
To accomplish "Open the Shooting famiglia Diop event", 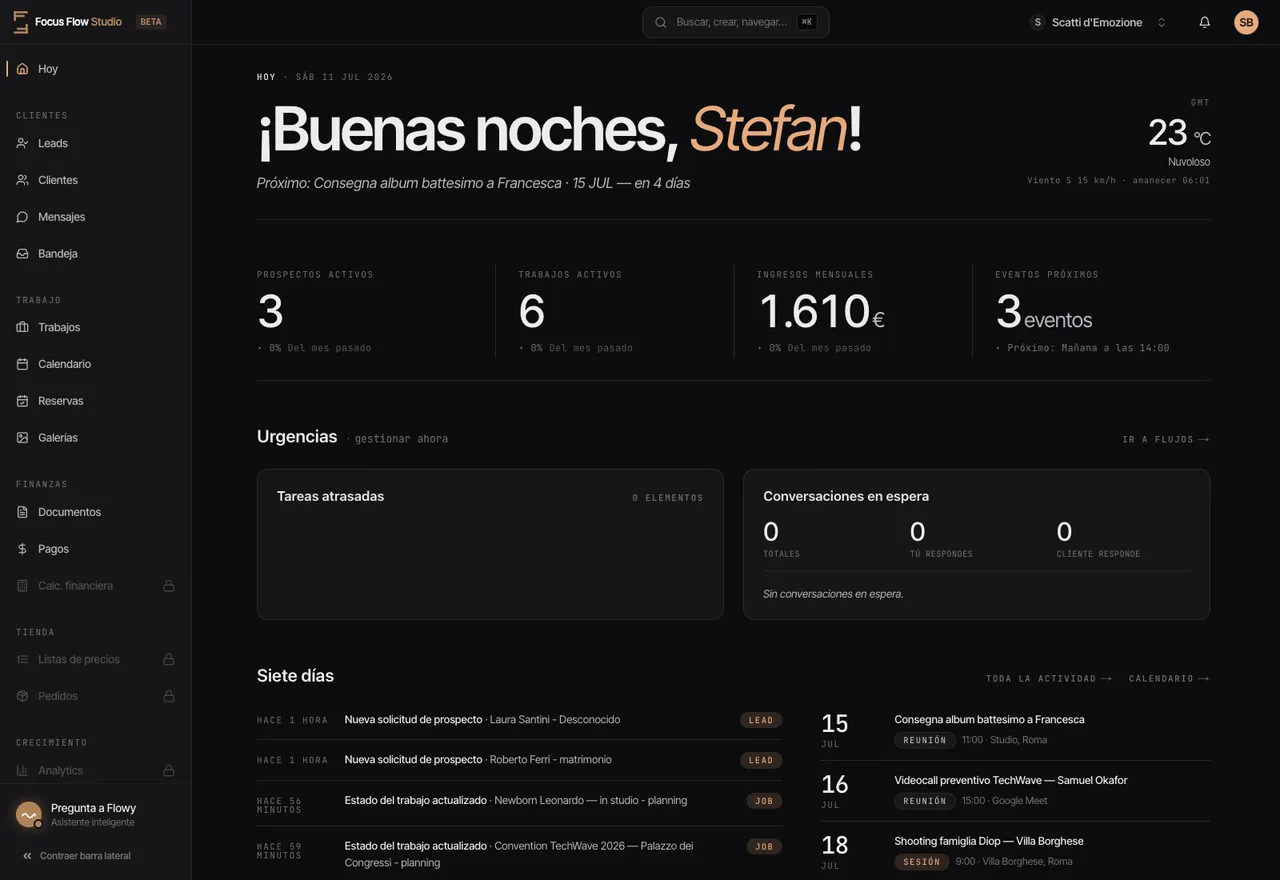I will tap(1015, 852).
